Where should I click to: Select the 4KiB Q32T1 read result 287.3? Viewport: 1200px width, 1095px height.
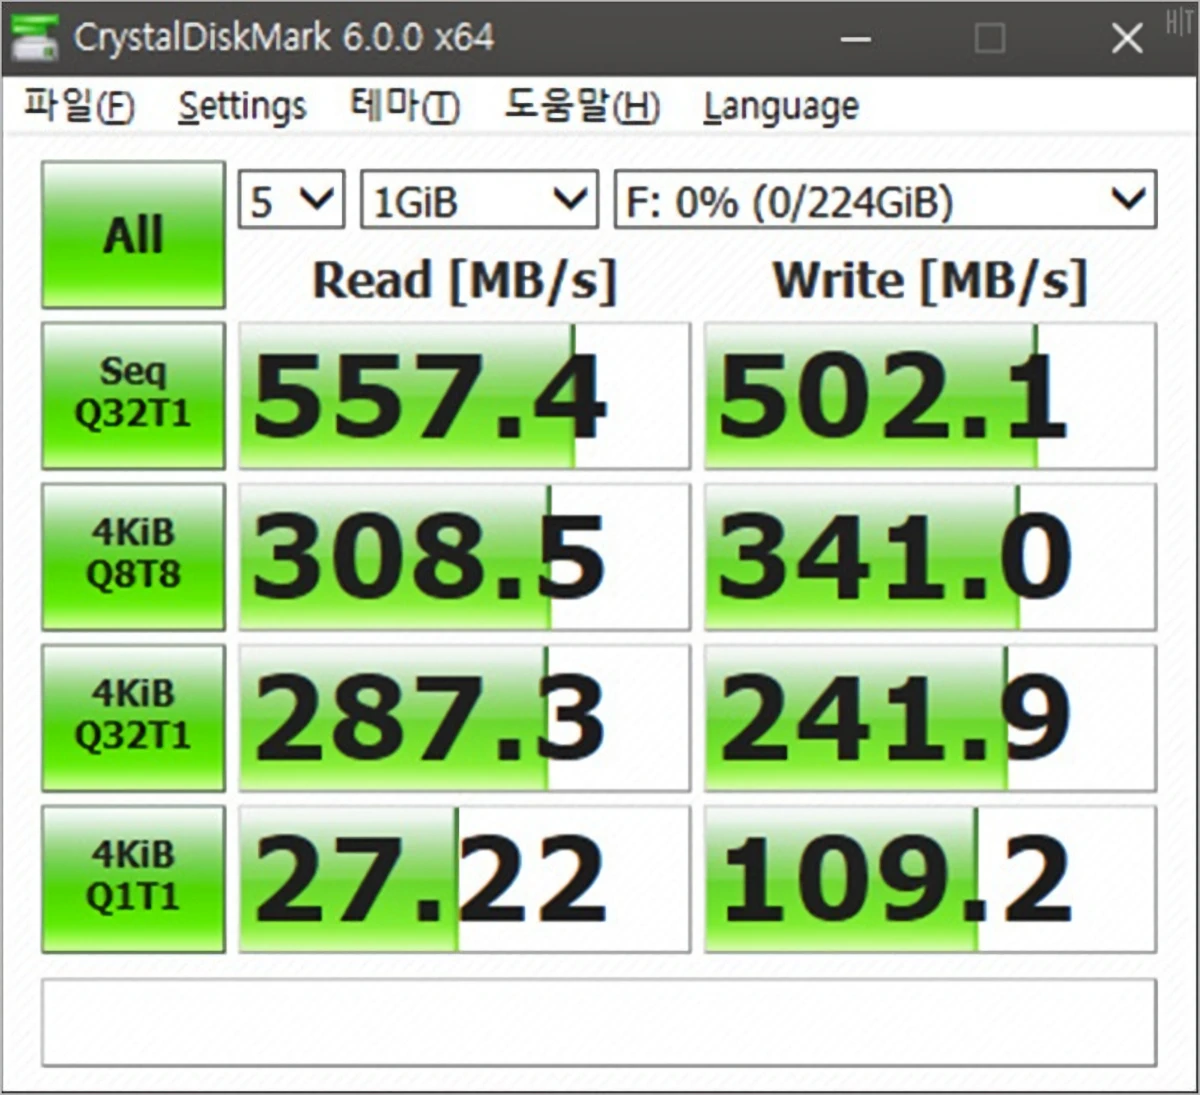(464, 718)
